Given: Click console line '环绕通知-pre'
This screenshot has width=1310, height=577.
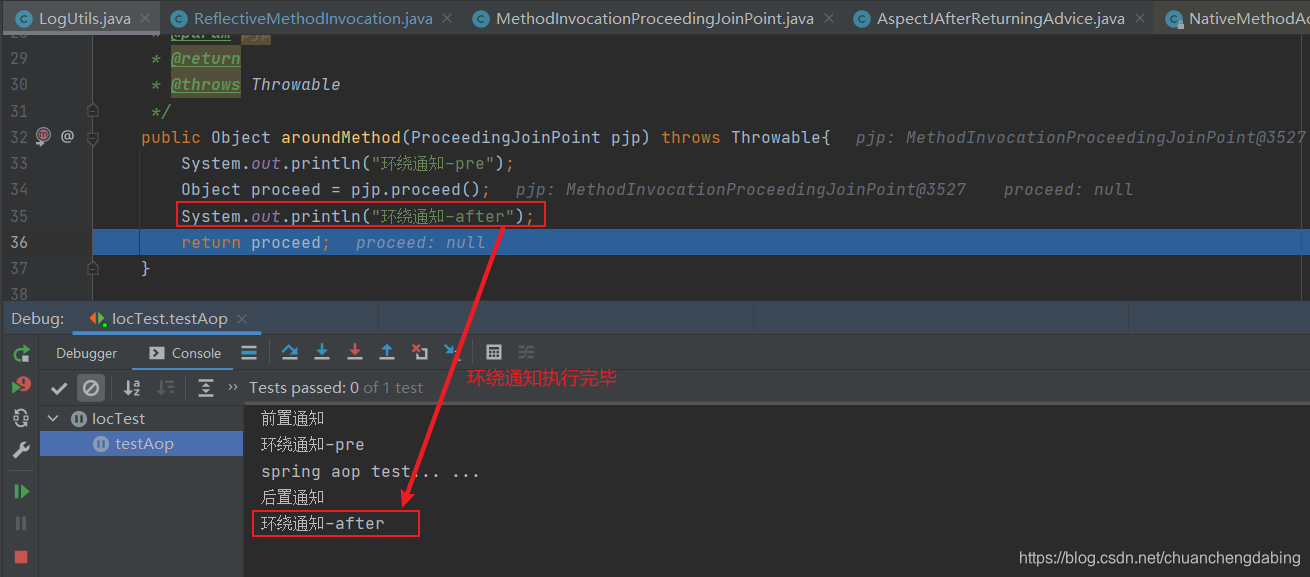Looking at the screenshot, I should (x=313, y=444).
